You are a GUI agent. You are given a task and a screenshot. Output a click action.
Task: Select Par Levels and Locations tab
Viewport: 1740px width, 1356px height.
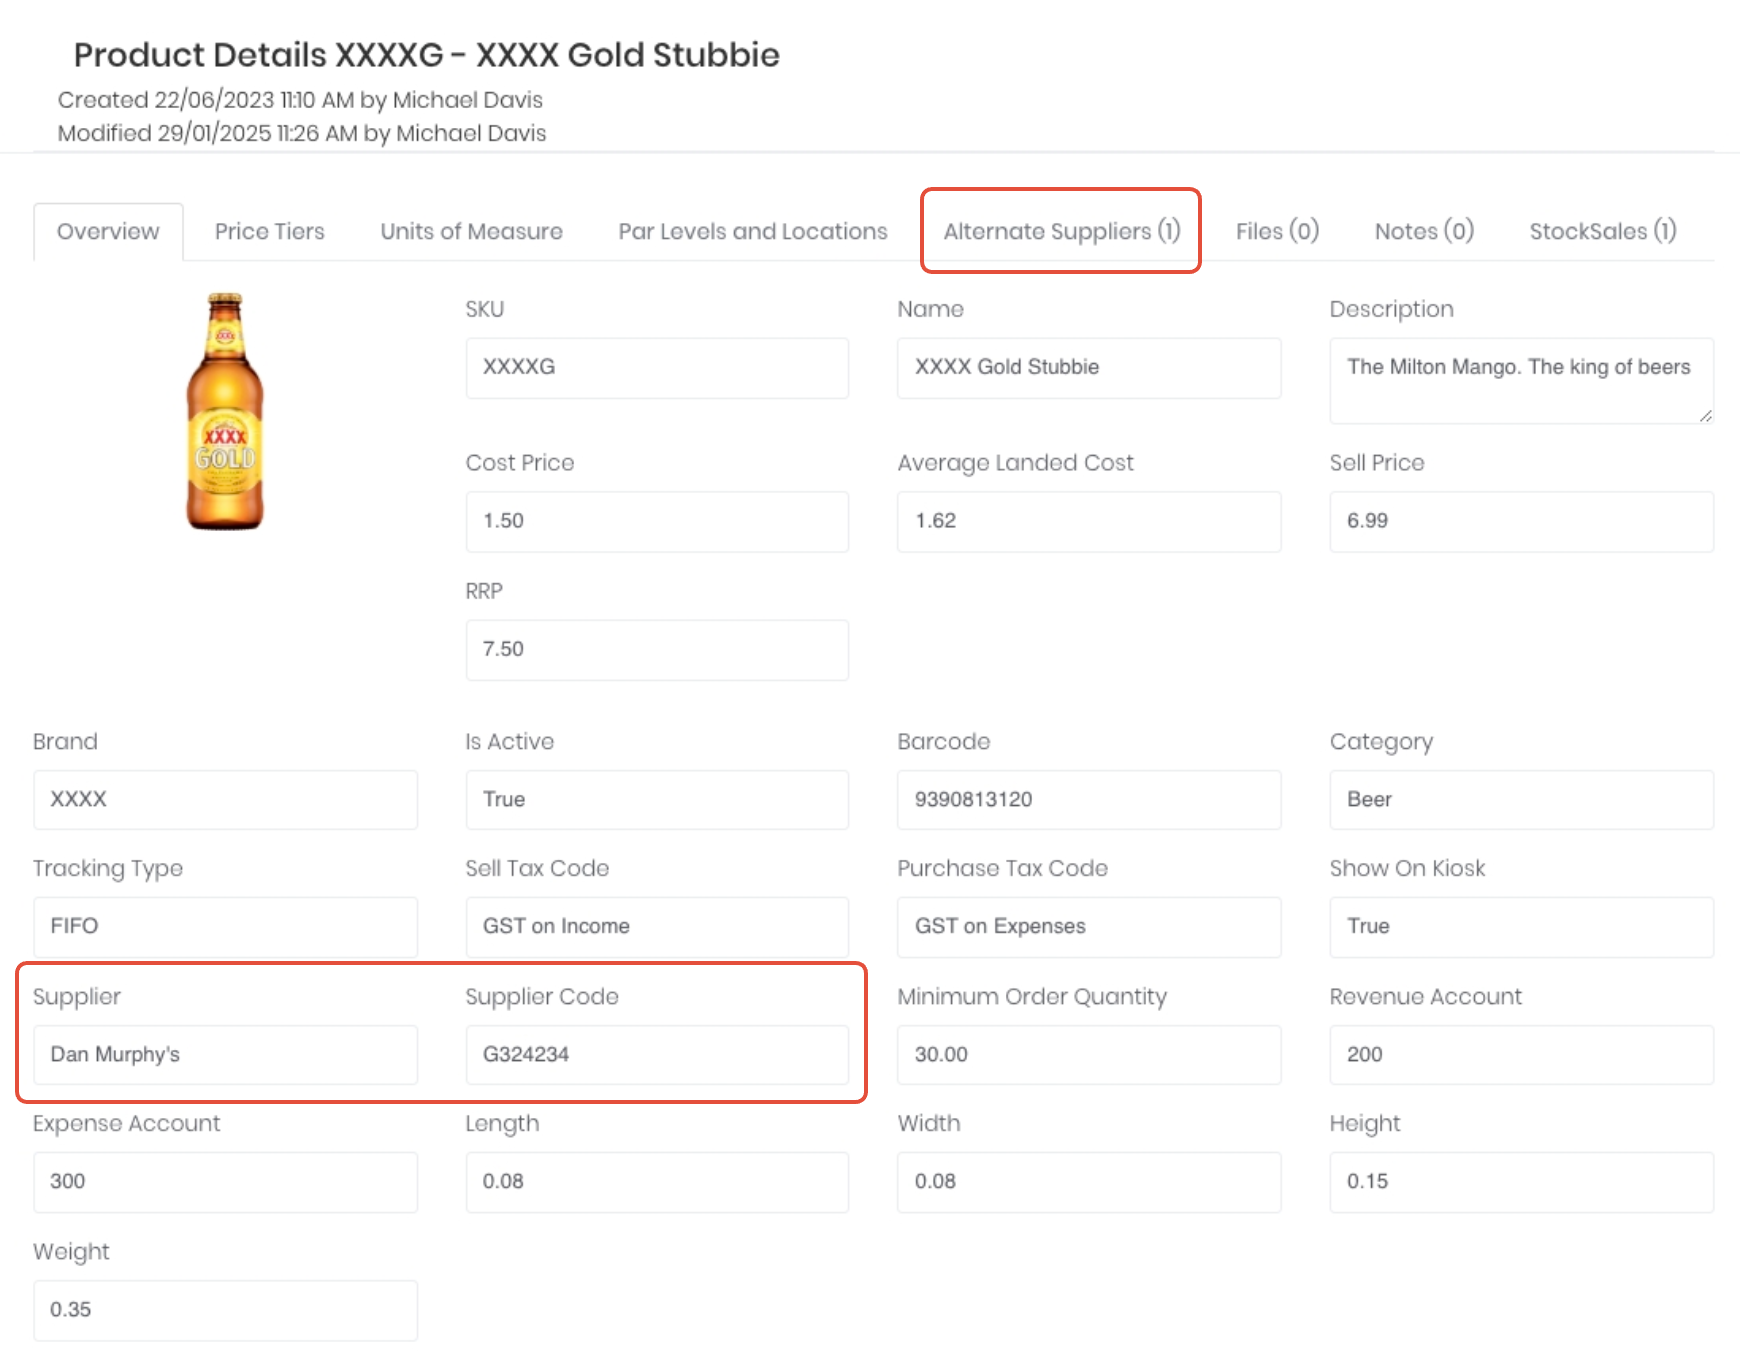coord(753,231)
